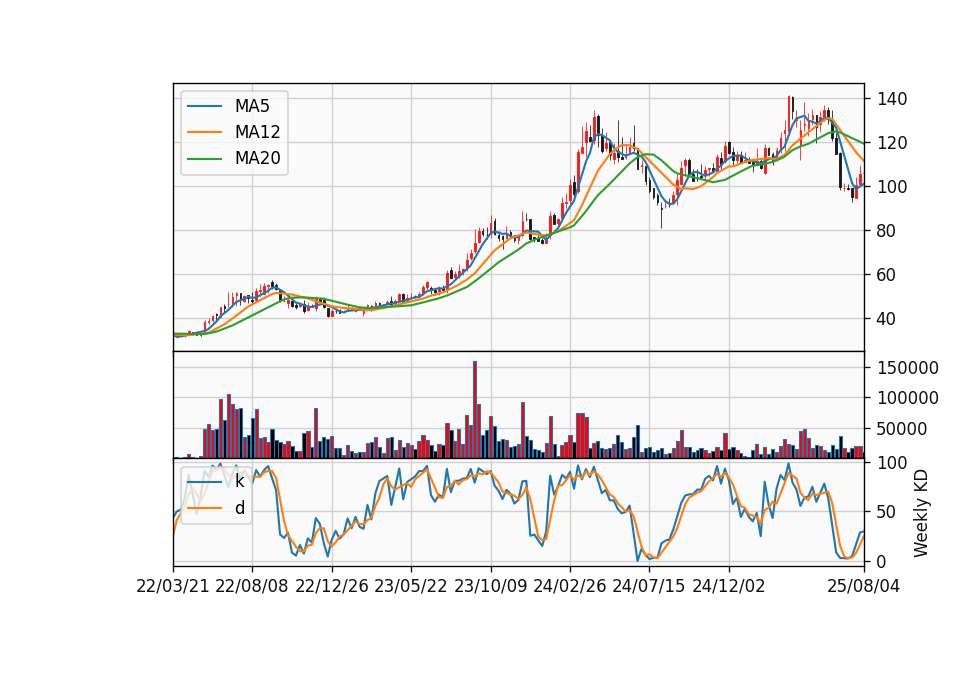The image size is (960, 690).
Task: Click the 80 price axis value
Action: [887, 231]
